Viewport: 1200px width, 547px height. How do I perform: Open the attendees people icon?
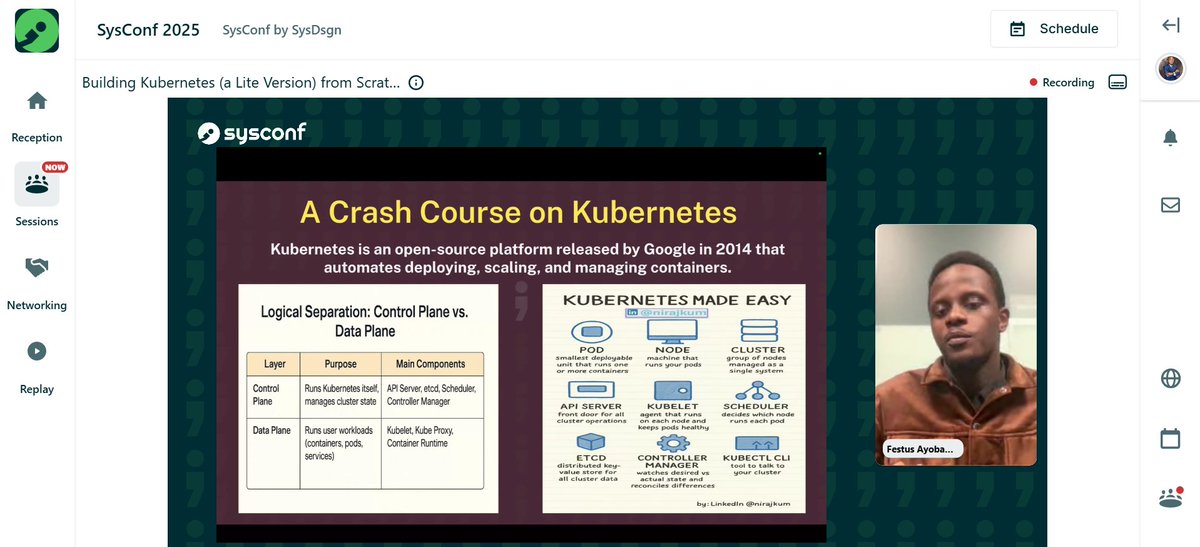click(x=1170, y=497)
